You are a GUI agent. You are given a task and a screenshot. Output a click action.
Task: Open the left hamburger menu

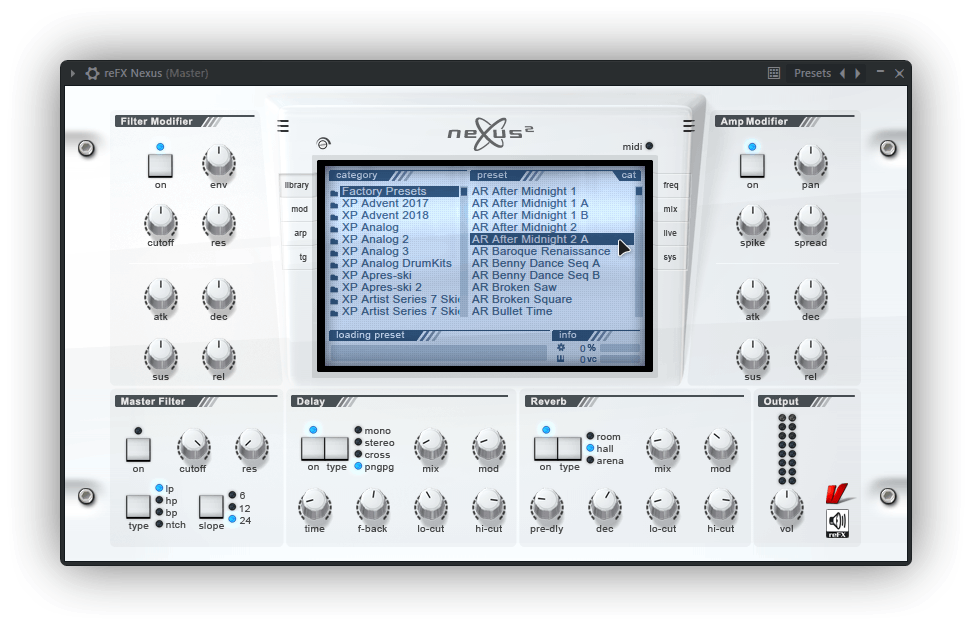click(x=283, y=126)
